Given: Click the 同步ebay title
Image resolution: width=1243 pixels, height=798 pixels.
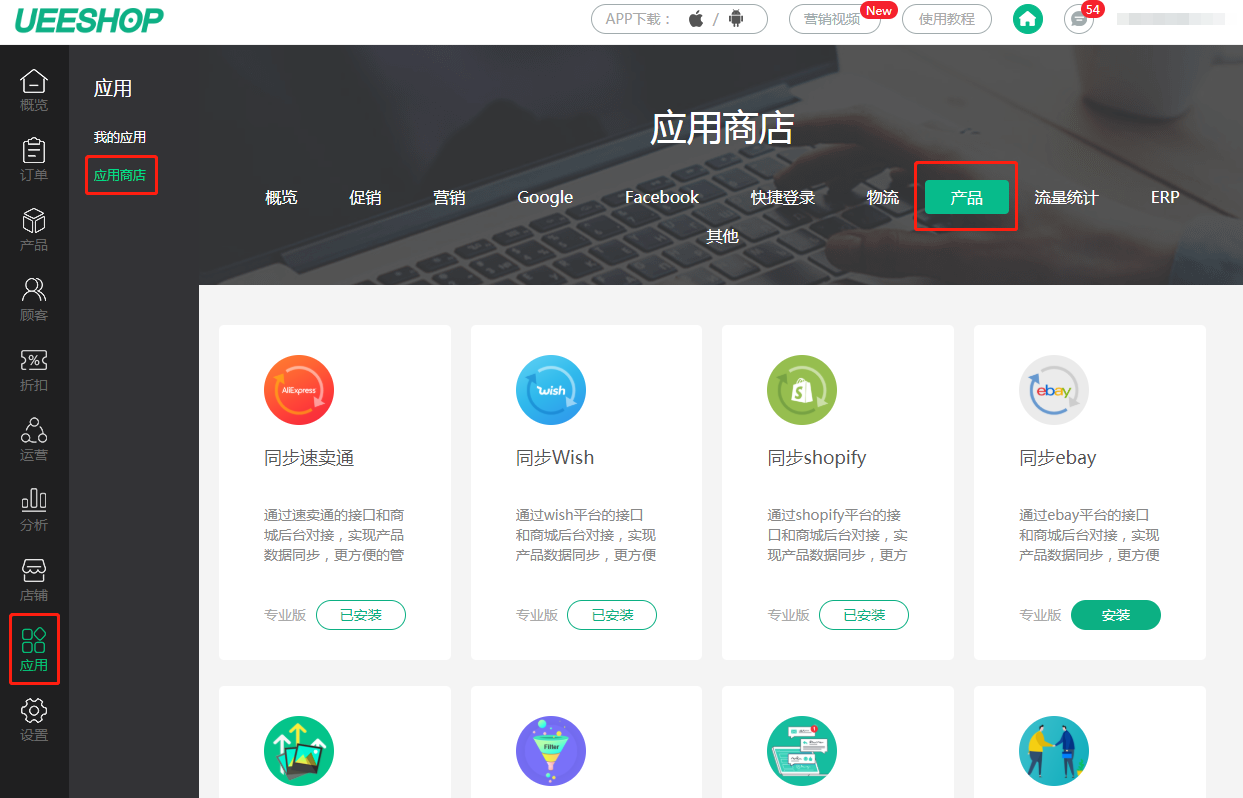Looking at the screenshot, I should (1058, 458).
